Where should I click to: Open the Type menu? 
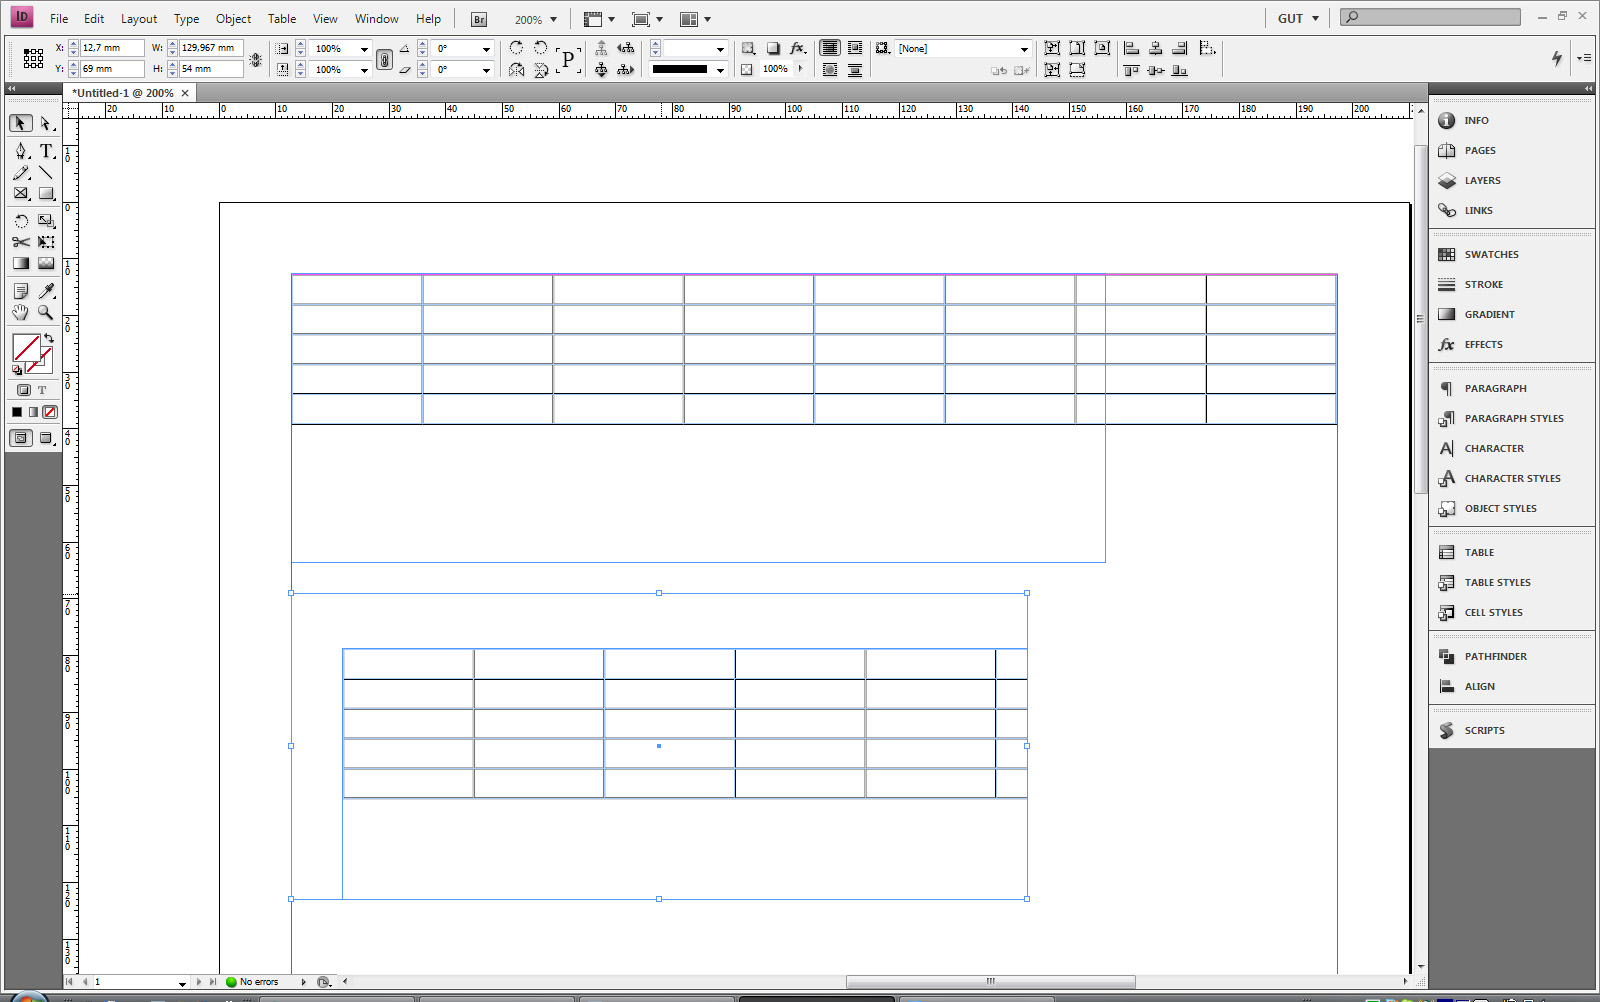186,19
